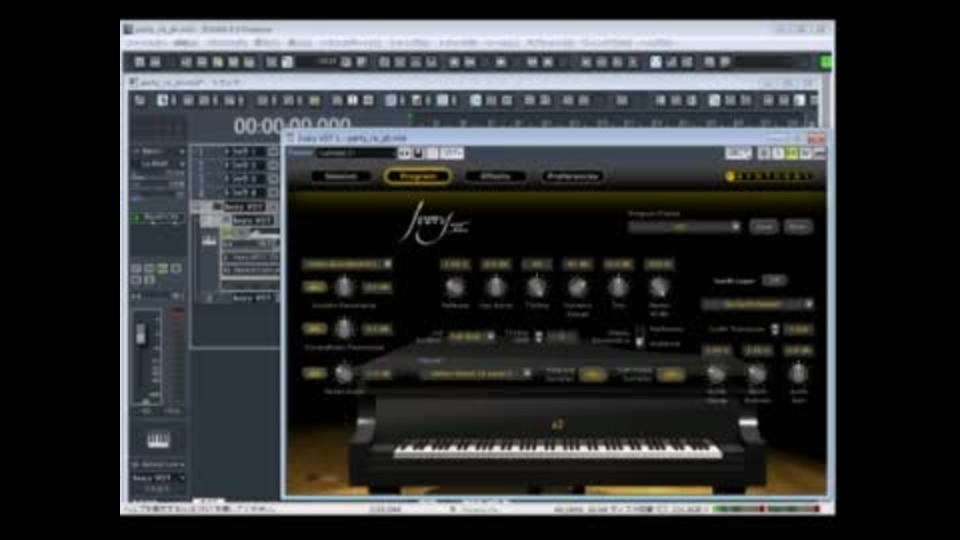This screenshot has height=540, width=960.
Task: Click the Timbre knob
Action: [x=536, y=287]
